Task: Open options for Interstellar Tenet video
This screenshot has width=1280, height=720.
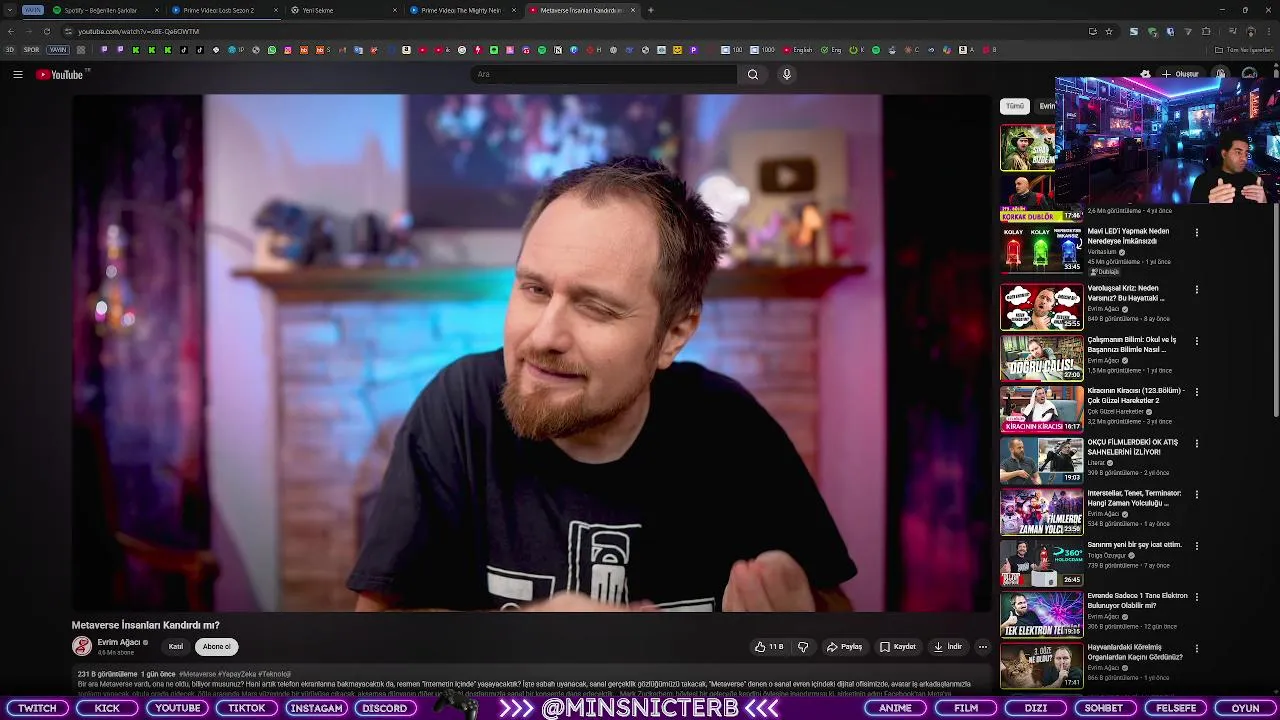Action: click(x=1196, y=494)
